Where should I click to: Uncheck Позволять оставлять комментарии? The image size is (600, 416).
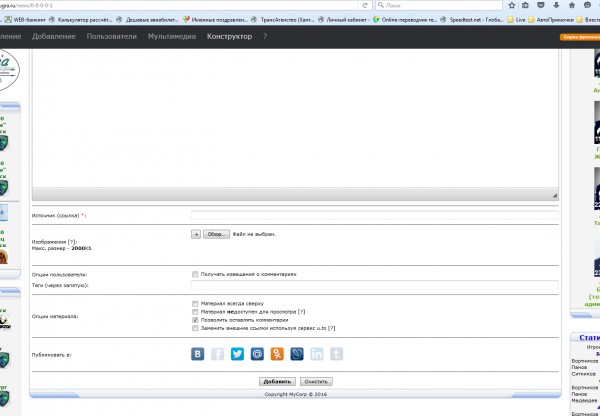point(195,320)
